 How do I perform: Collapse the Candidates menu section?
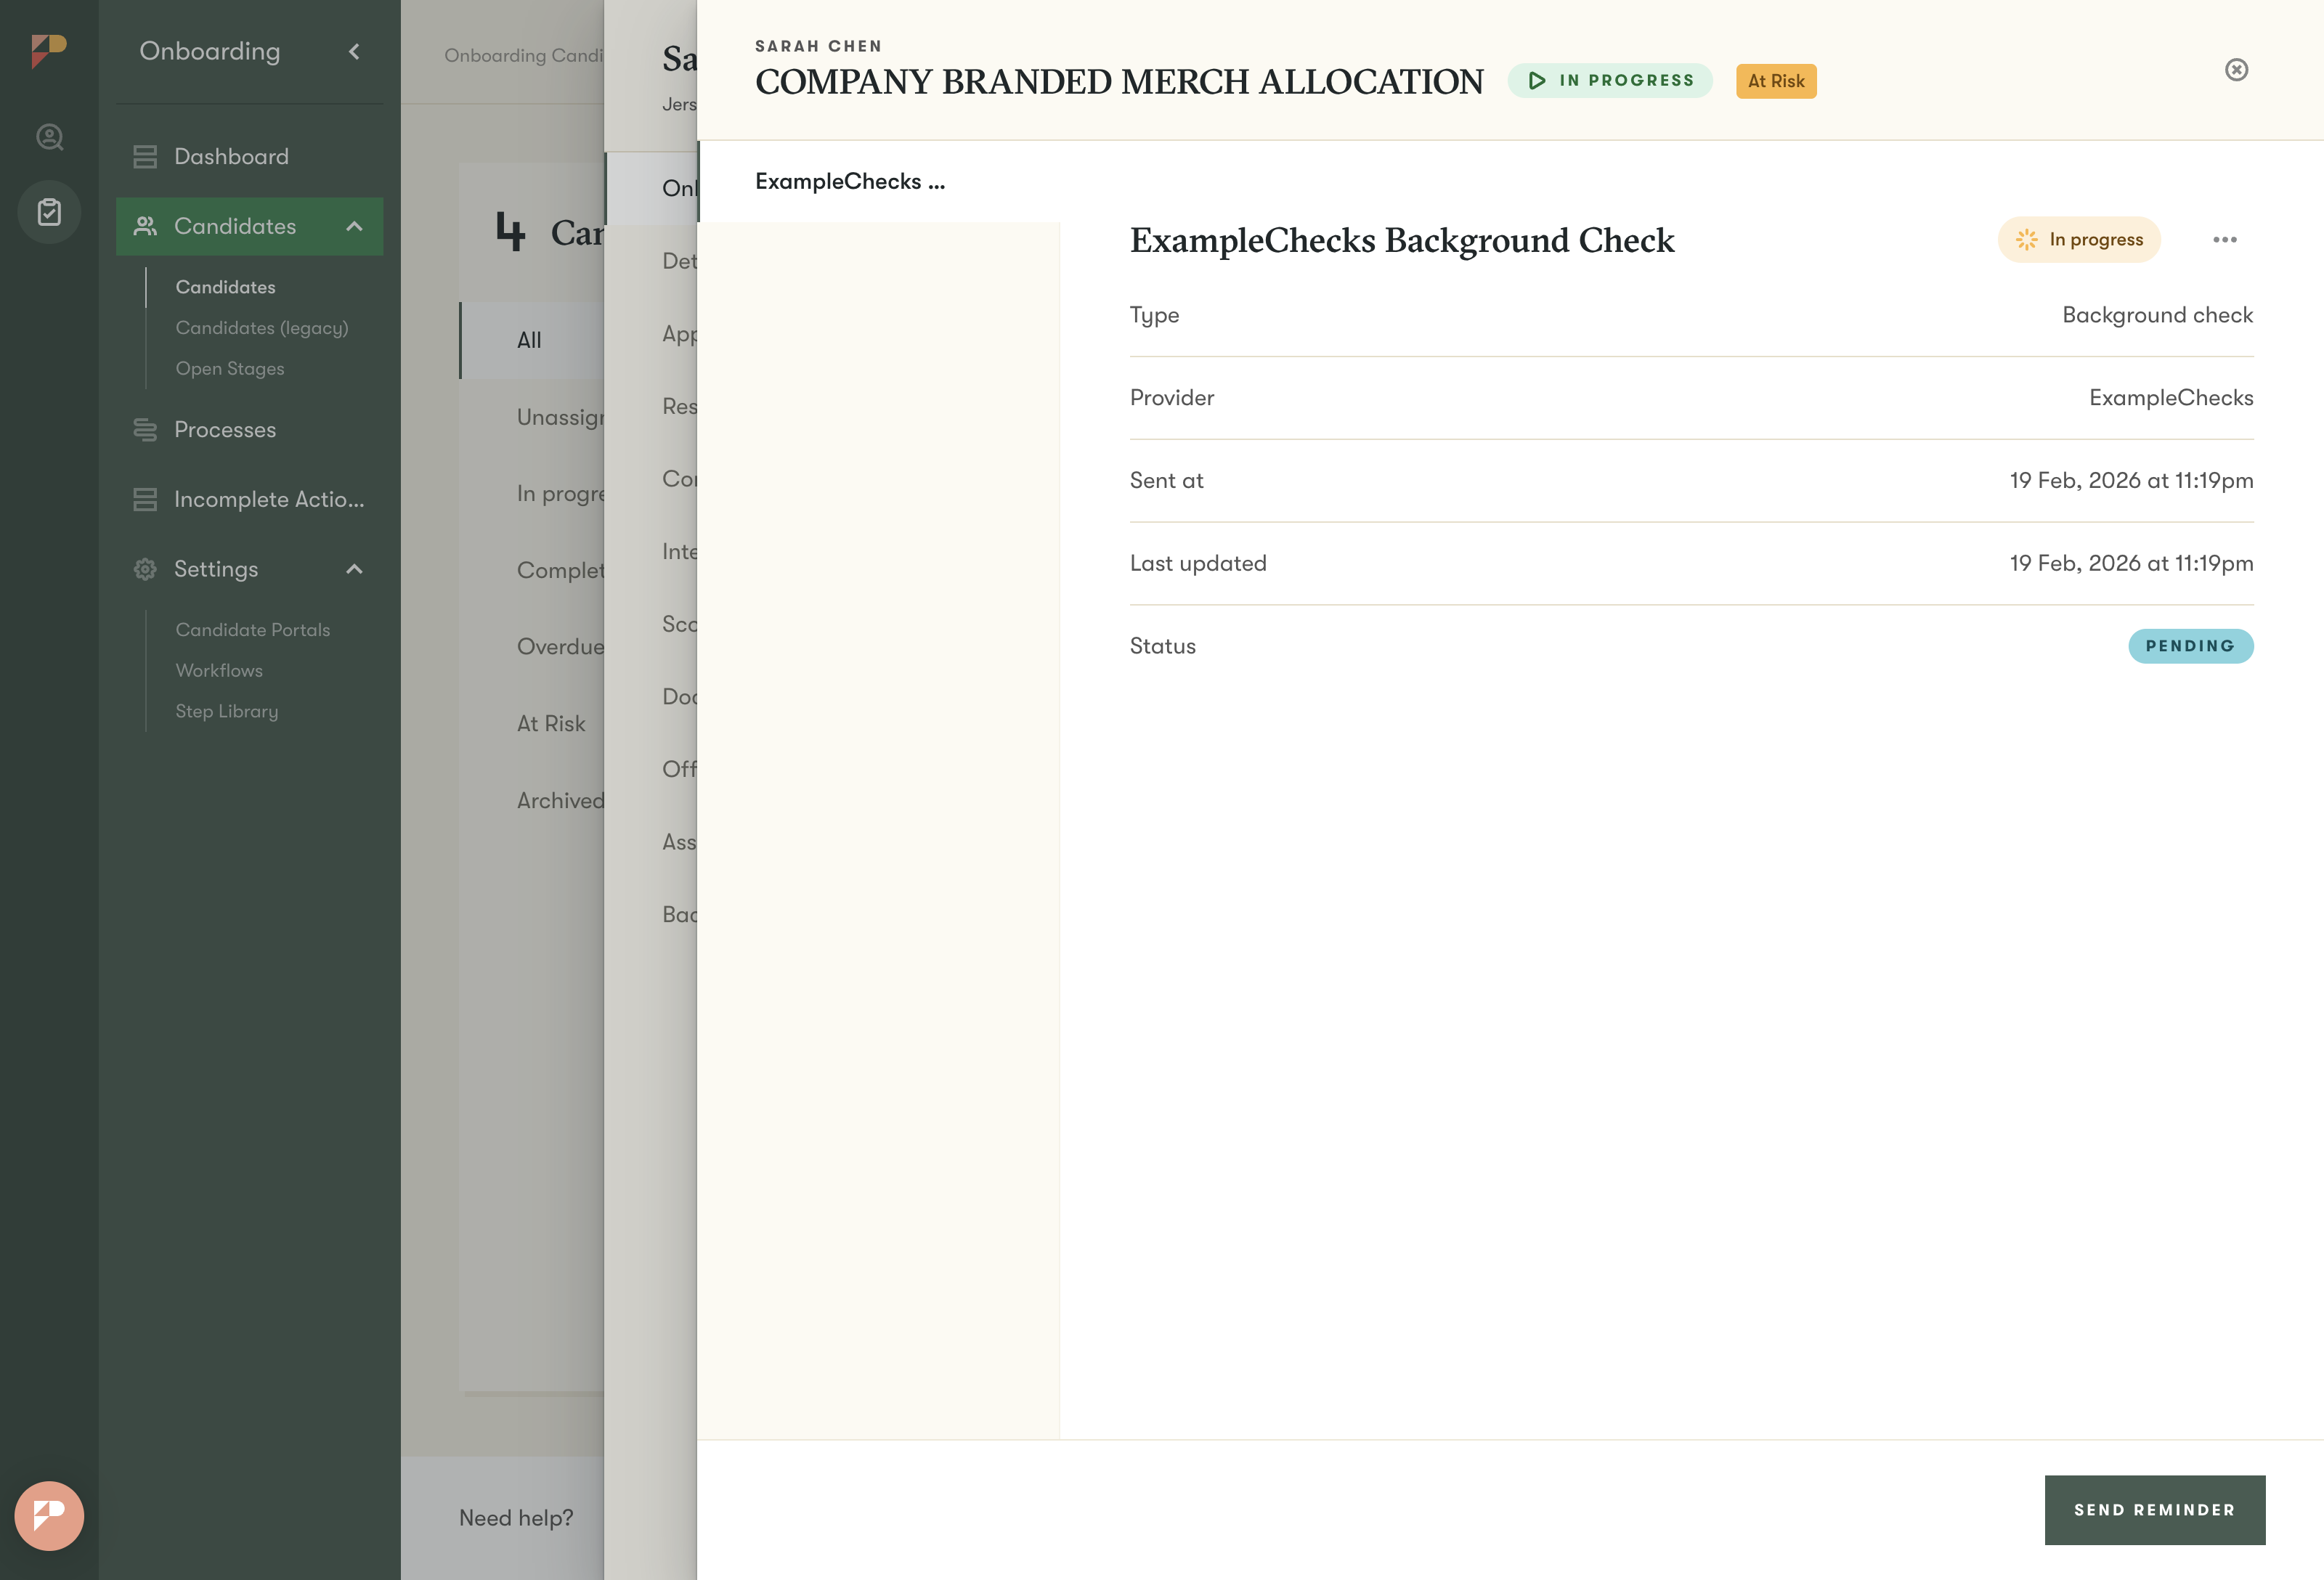(354, 227)
